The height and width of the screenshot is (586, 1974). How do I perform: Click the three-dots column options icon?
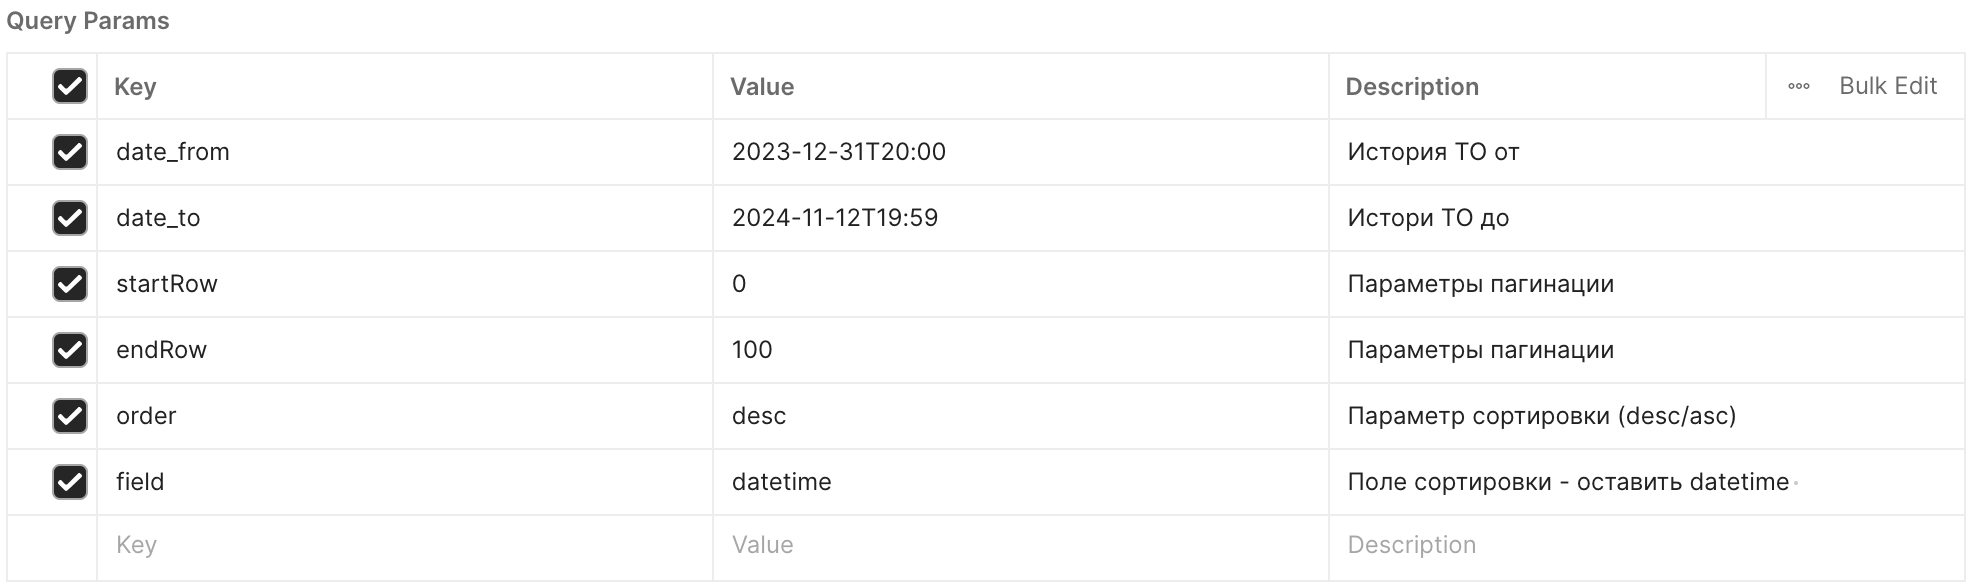click(x=1798, y=87)
